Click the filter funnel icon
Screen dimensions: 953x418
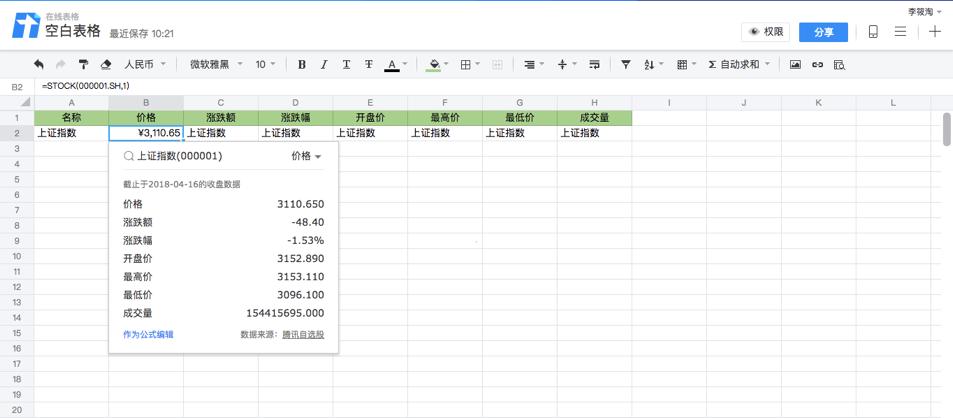(x=625, y=64)
